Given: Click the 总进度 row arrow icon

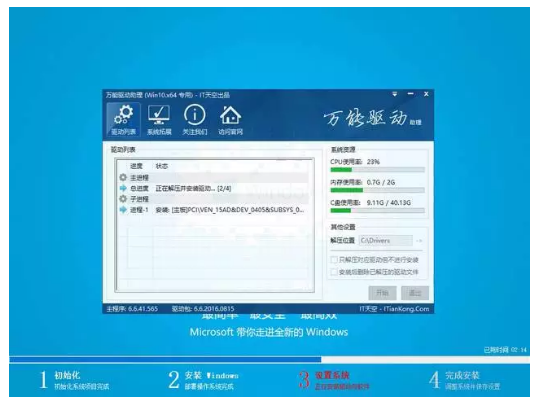Looking at the screenshot, I should coord(123,188).
